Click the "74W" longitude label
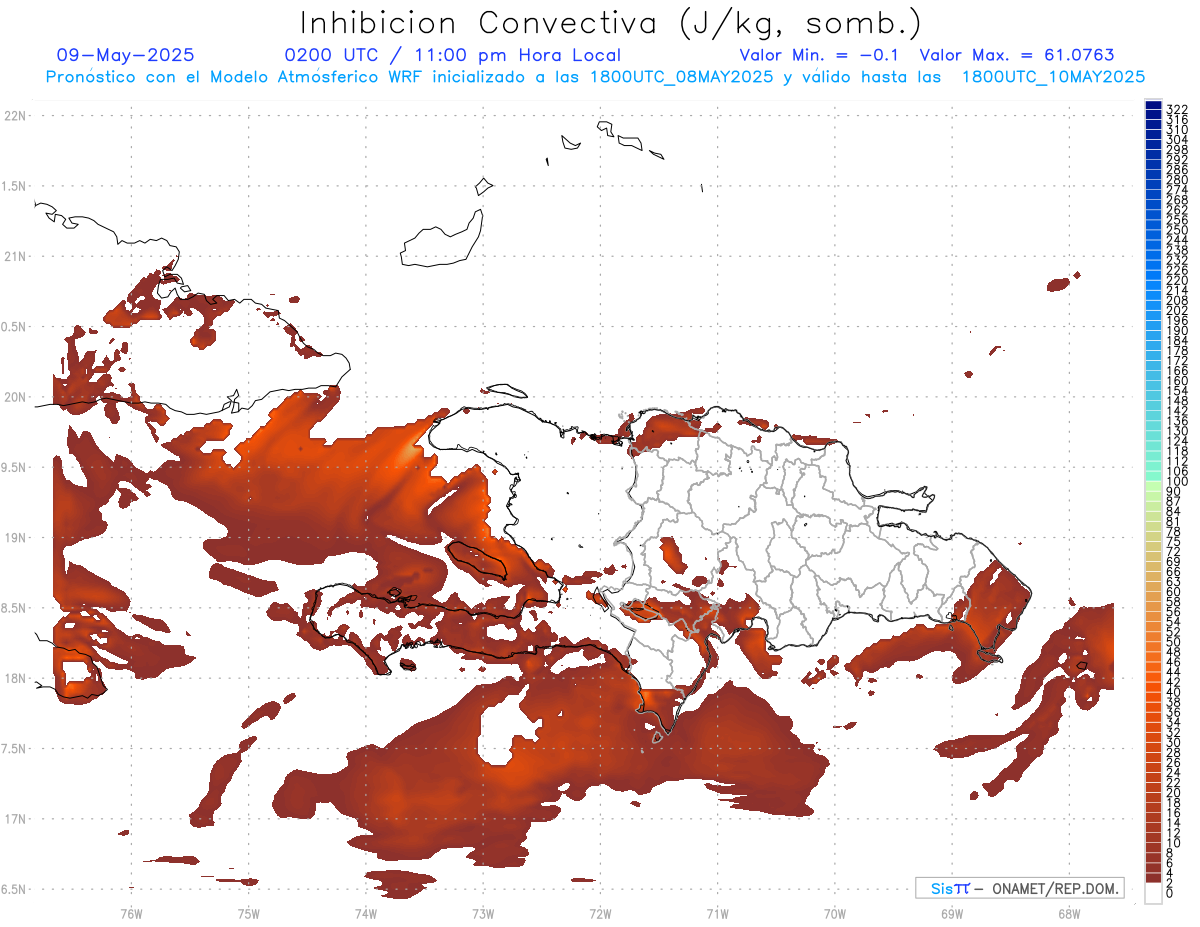 365,912
